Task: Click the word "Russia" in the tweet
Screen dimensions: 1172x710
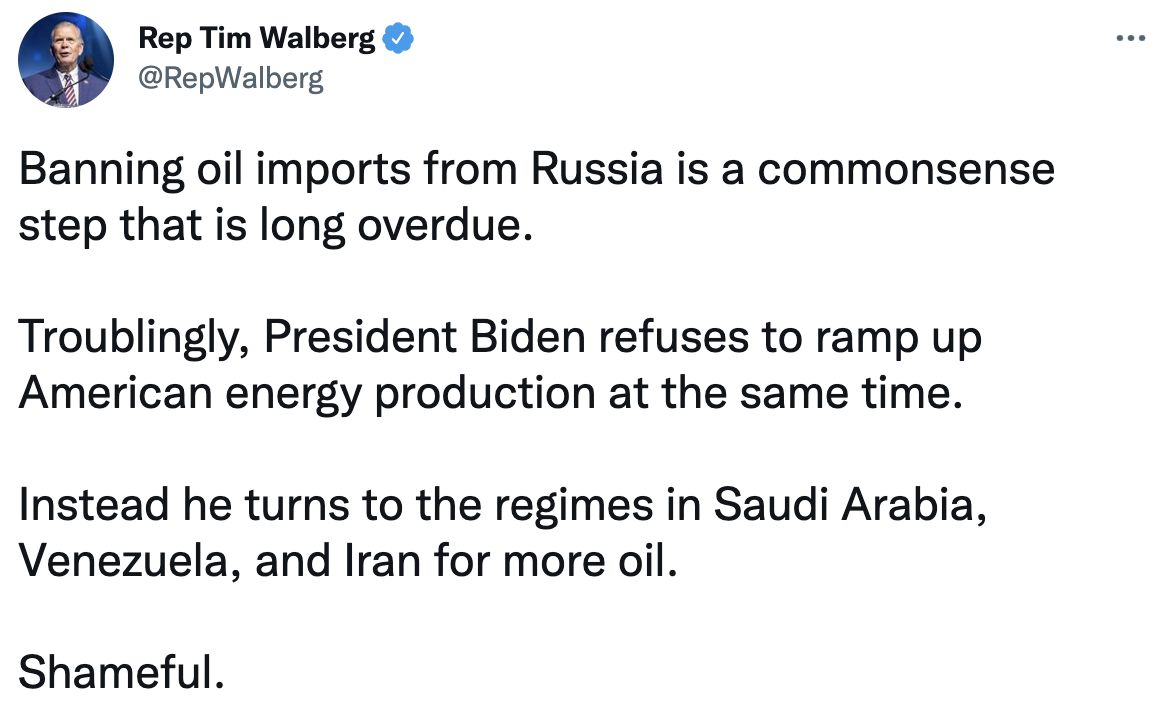Action: pos(597,171)
